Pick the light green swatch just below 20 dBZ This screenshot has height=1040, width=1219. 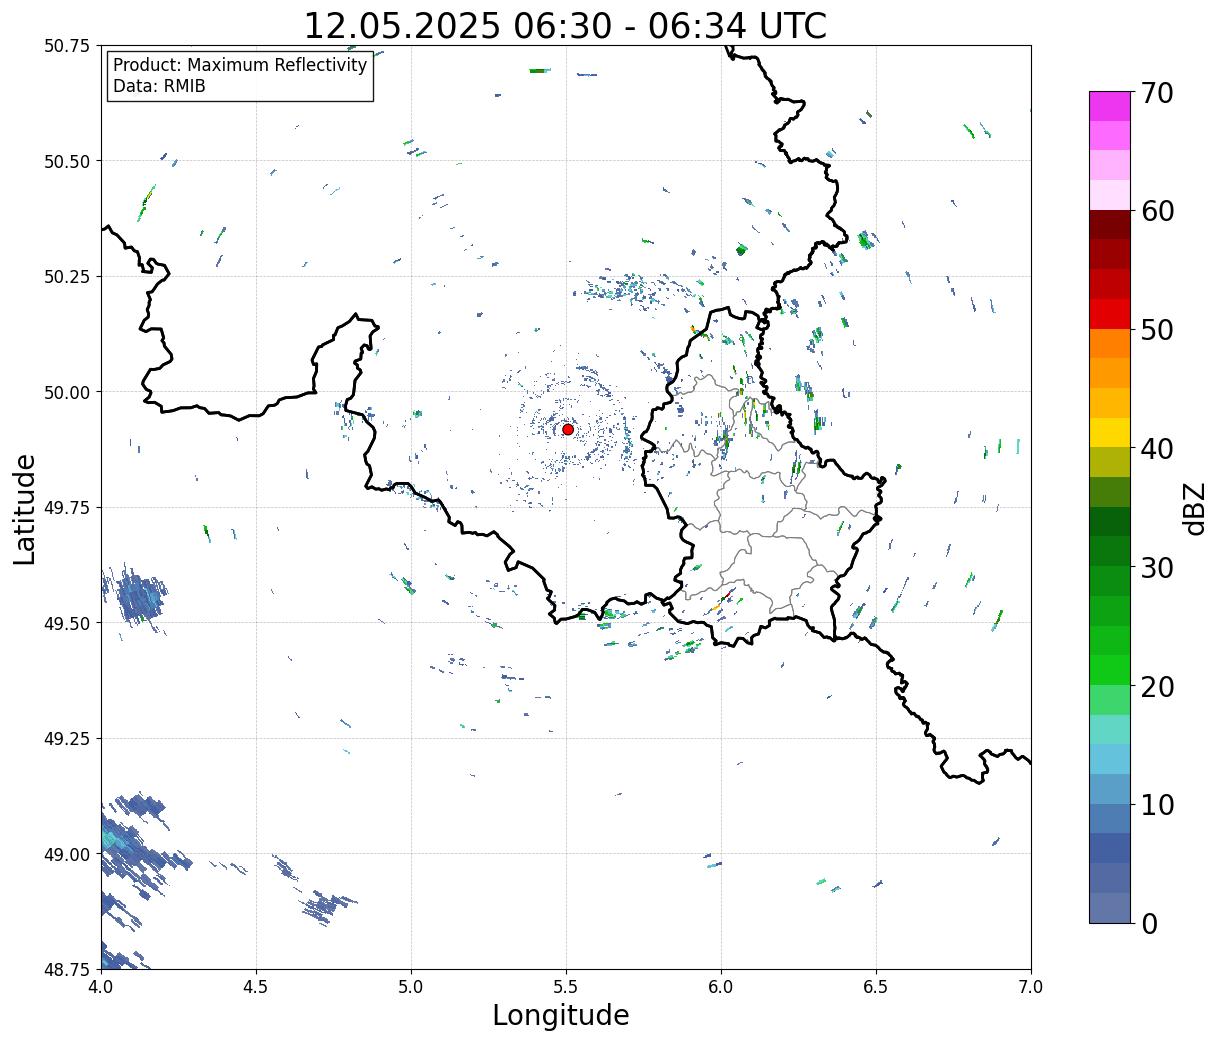coord(1110,699)
